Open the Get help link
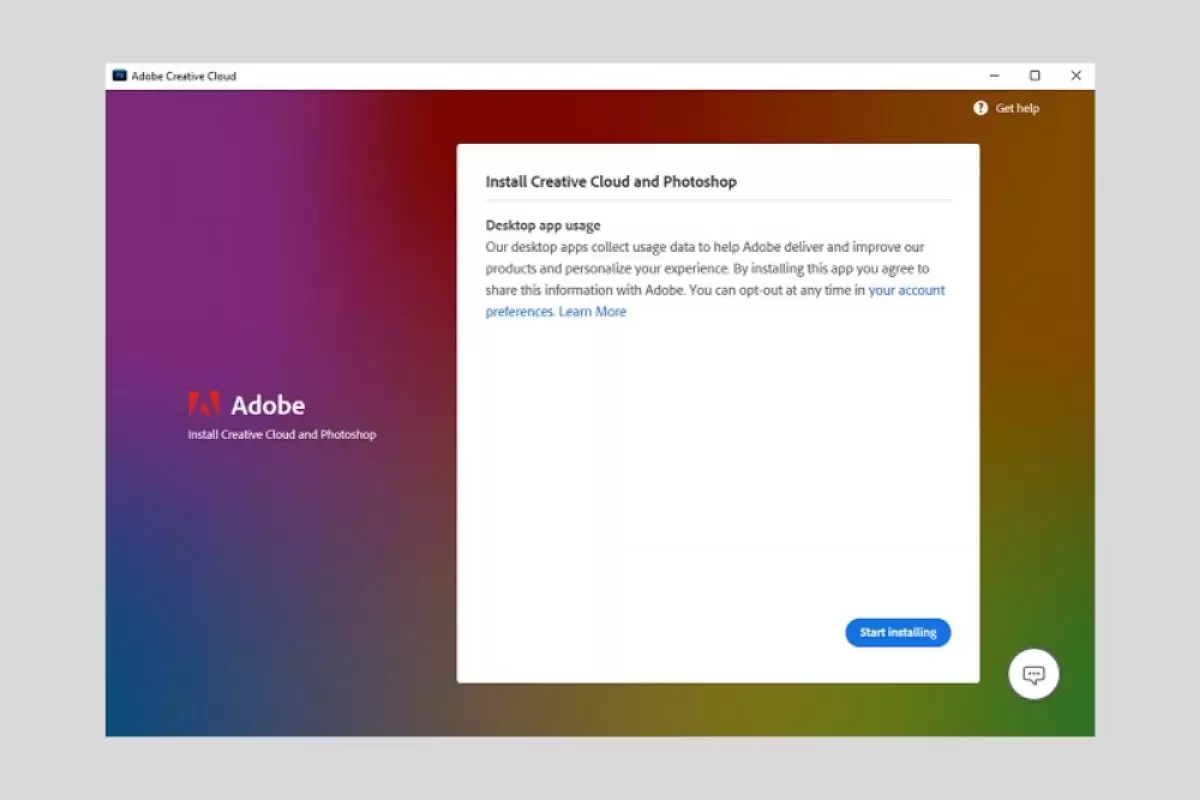The image size is (1200, 800). (x=1017, y=108)
